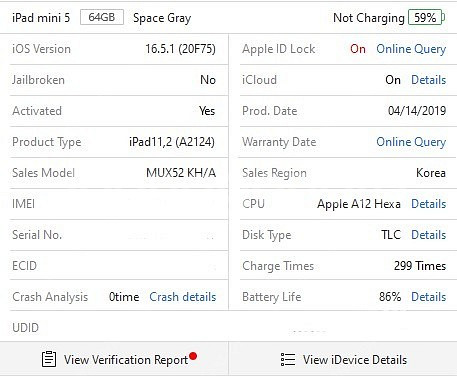Click the 86% battery life value
This screenshot has width=457, height=376.
[x=390, y=297]
